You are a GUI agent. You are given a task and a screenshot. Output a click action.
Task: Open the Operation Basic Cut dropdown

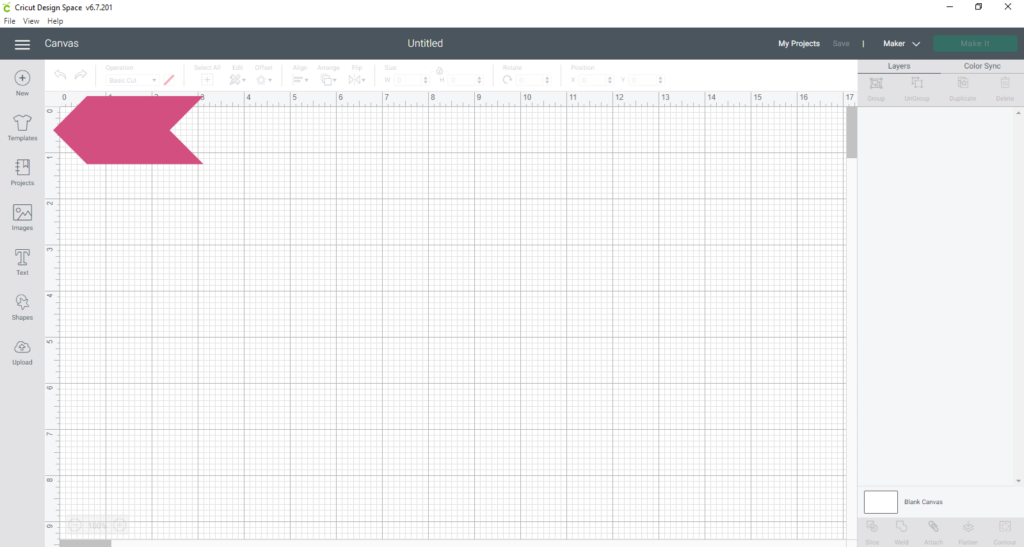click(x=132, y=80)
